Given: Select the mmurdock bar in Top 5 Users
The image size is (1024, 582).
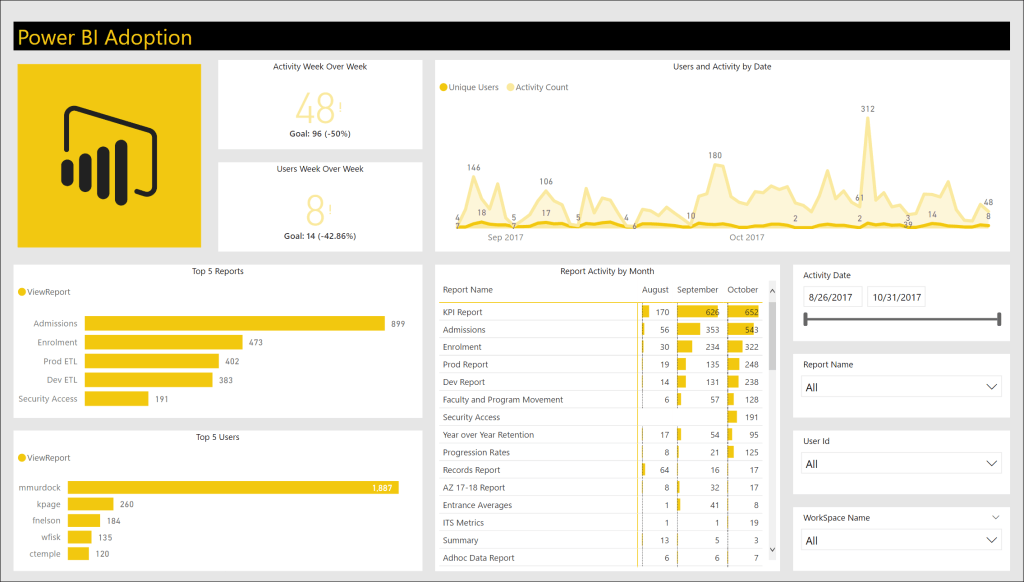Looking at the screenshot, I should (x=233, y=488).
